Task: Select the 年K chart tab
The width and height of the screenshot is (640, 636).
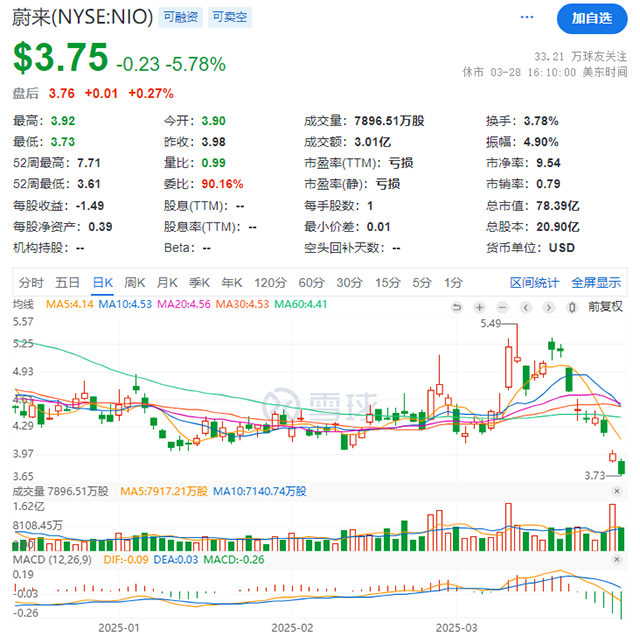Action: [x=232, y=282]
